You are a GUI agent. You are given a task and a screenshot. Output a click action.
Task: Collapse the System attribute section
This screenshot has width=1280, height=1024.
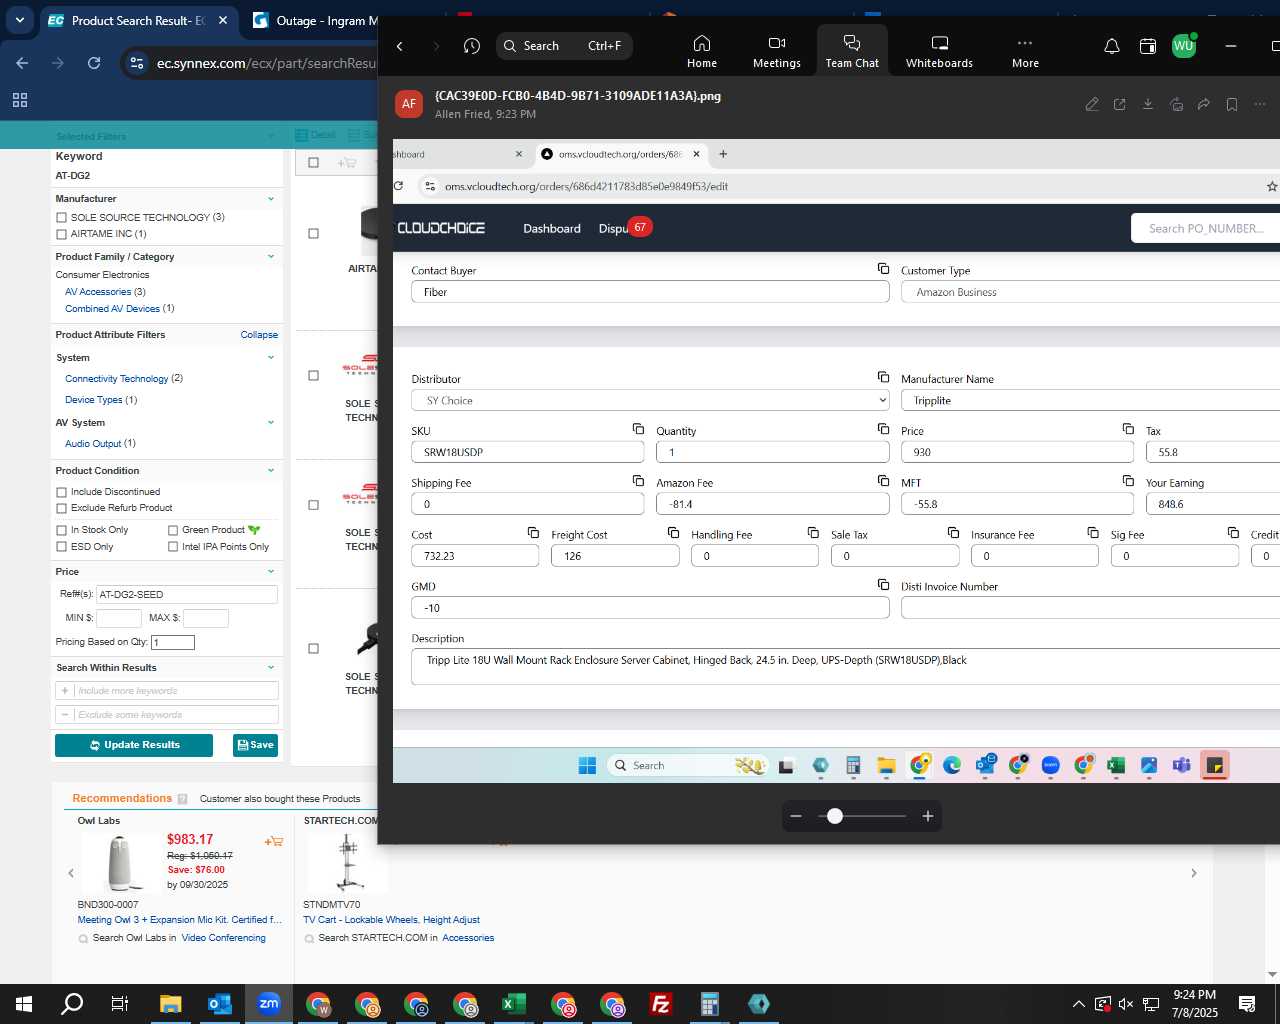[x=271, y=358]
